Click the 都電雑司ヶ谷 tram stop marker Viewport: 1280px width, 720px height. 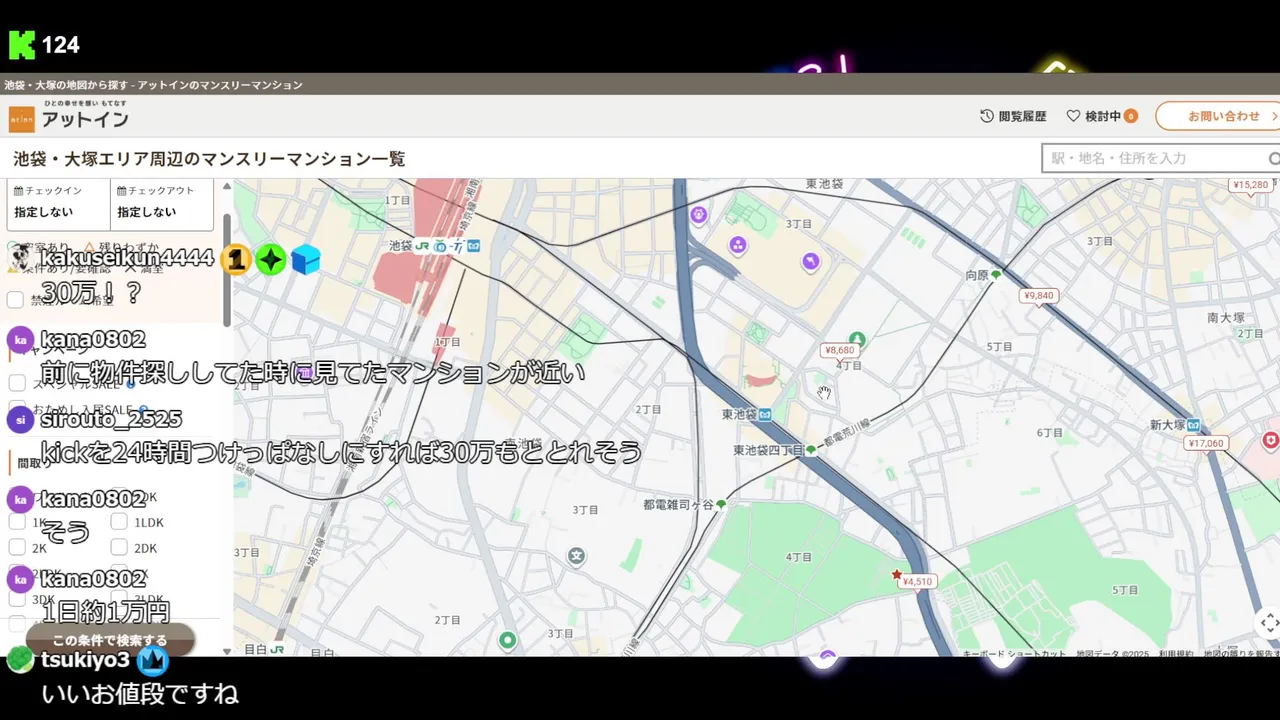pyautogui.click(x=721, y=505)
